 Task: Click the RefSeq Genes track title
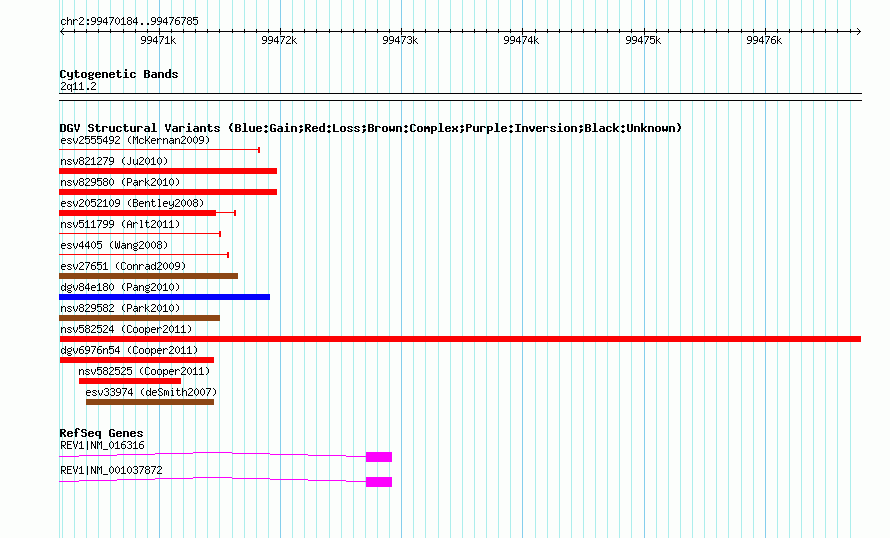(101, 433)
